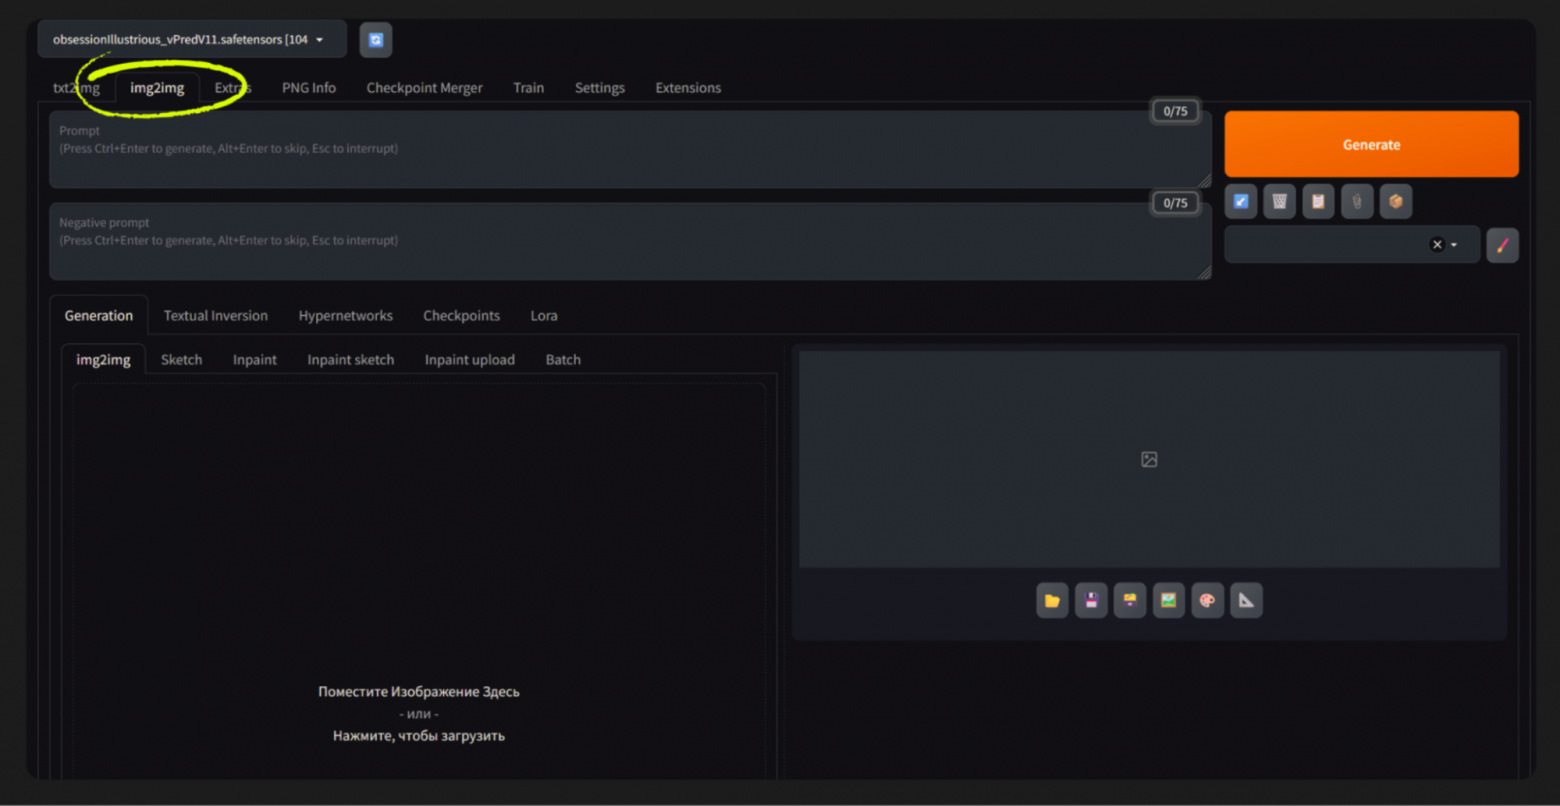Clear styles with the X button
This screenshot has width=1560, height=806.
[1437, 244]
